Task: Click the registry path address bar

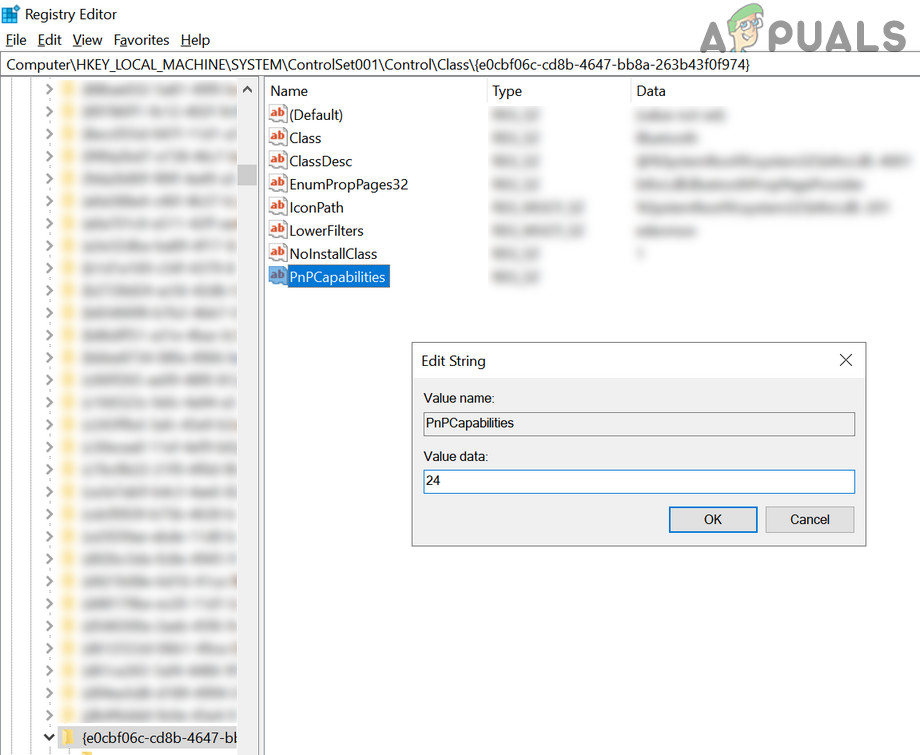Action: 460,65
